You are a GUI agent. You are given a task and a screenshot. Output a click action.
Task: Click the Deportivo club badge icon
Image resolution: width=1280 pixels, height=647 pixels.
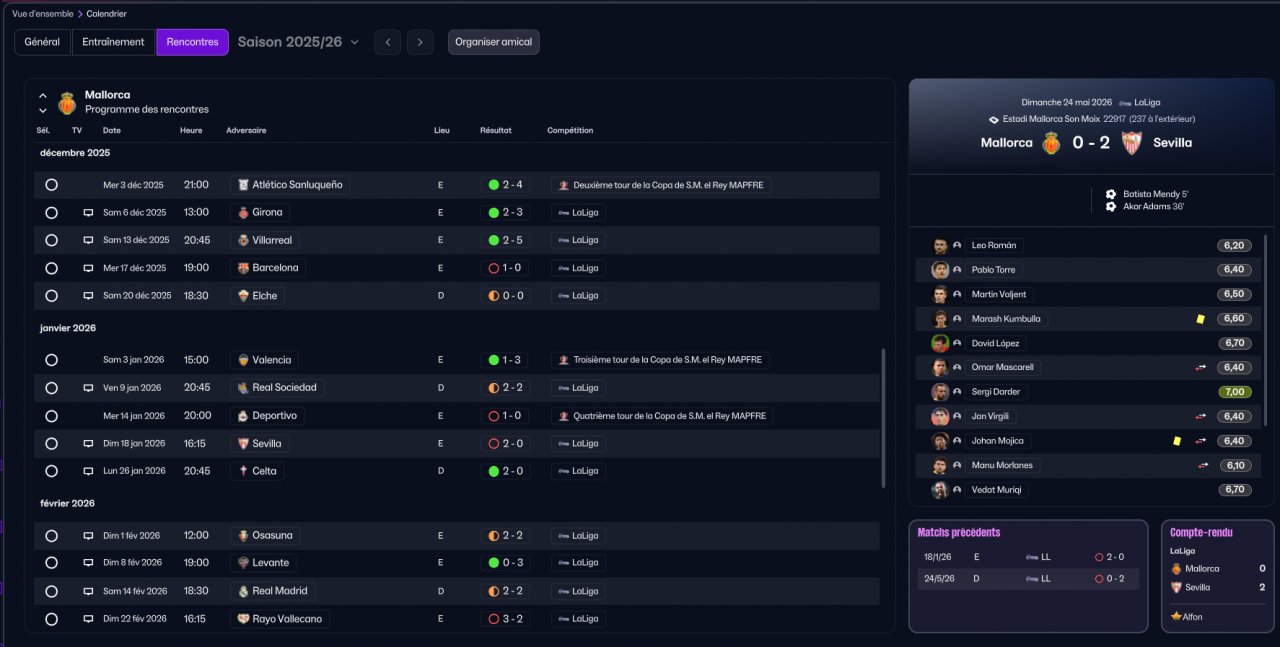[243, 416]
